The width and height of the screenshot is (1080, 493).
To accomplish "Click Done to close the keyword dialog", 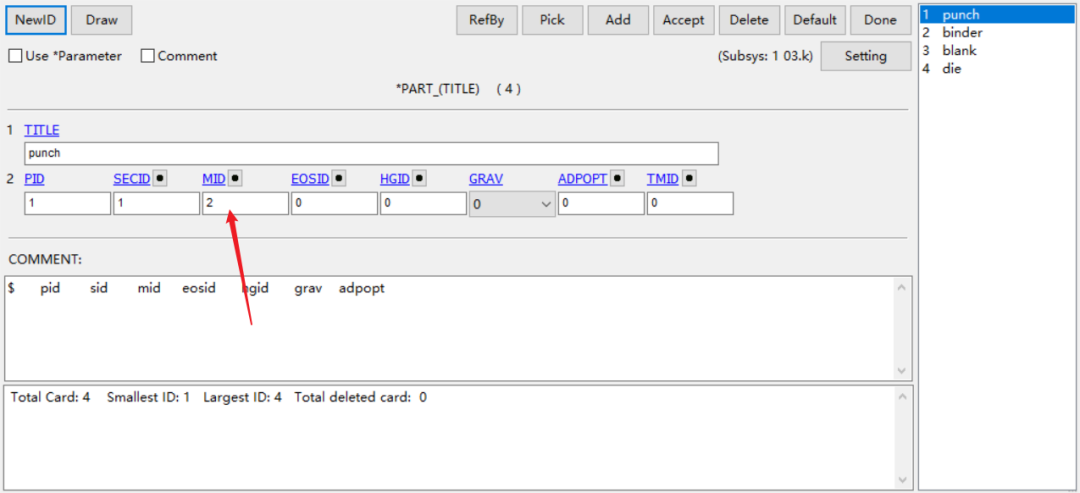I will point(880,20).
